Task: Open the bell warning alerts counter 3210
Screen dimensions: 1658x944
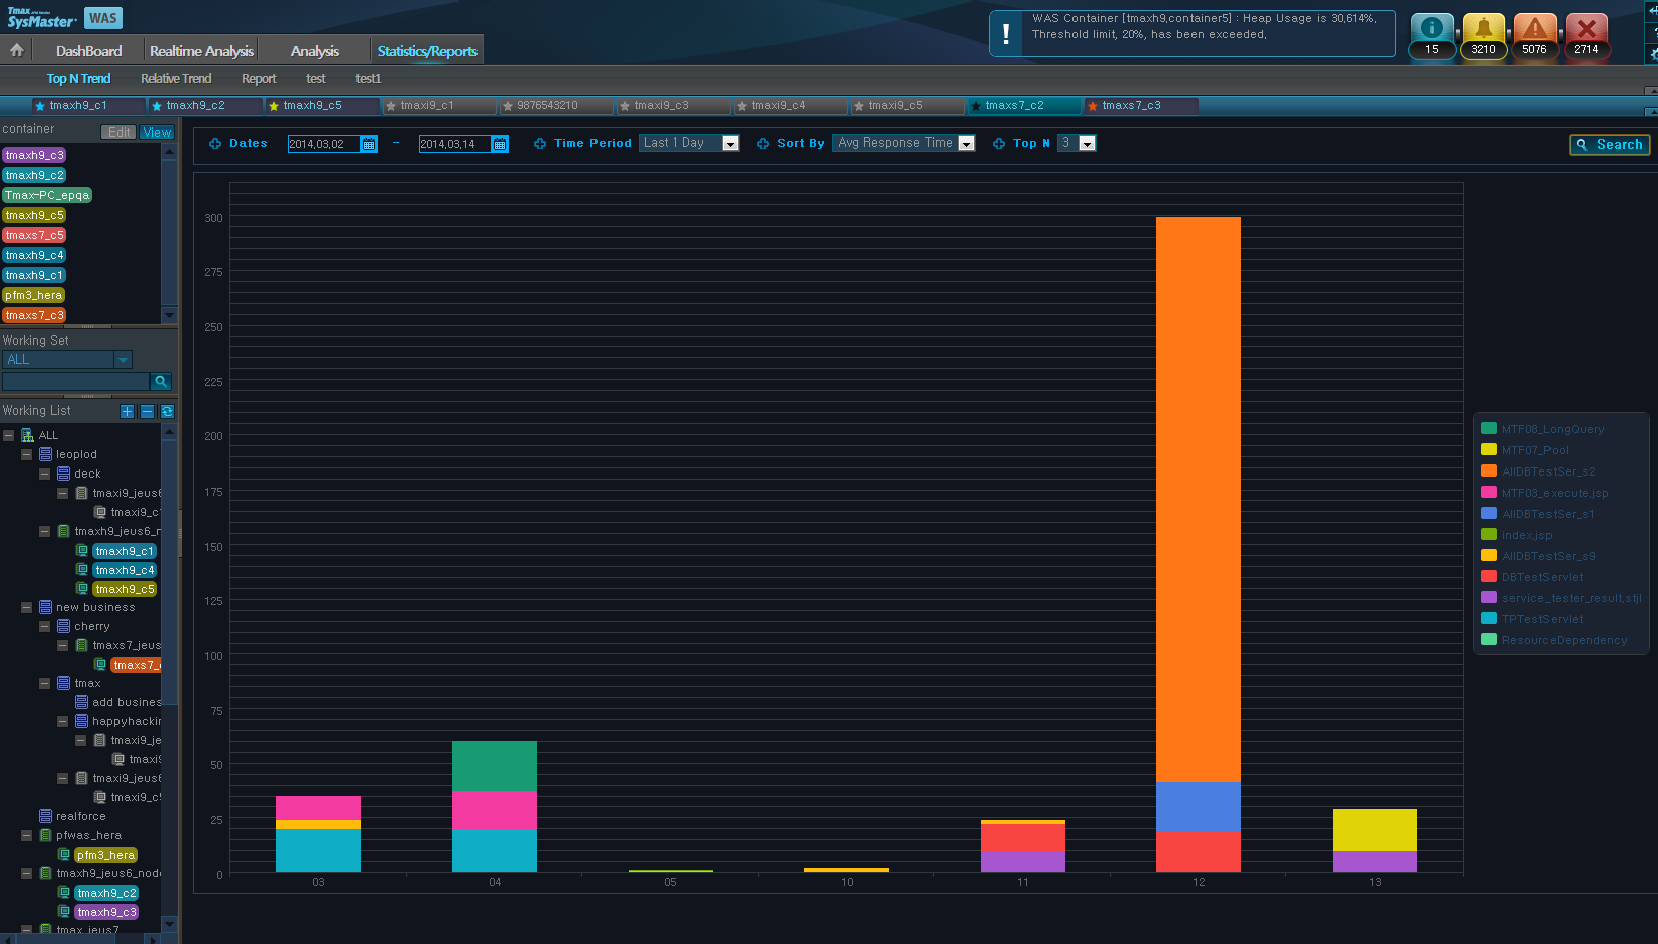Action: [x=1484, y=37]
